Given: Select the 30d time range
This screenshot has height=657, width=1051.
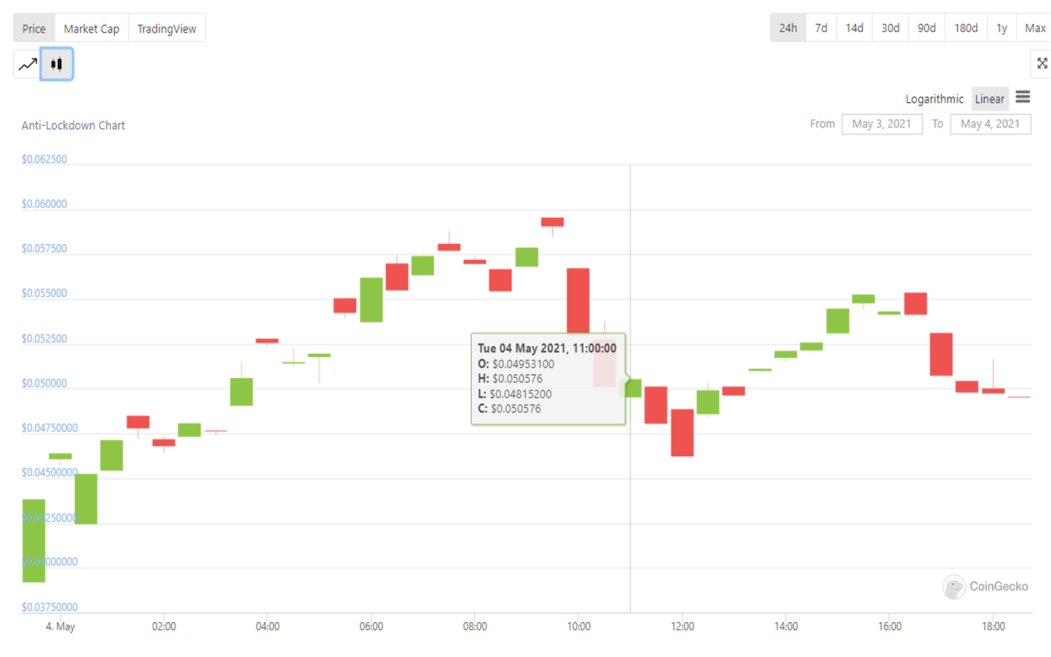Looking at the screenshot, I should pos(890,28).
